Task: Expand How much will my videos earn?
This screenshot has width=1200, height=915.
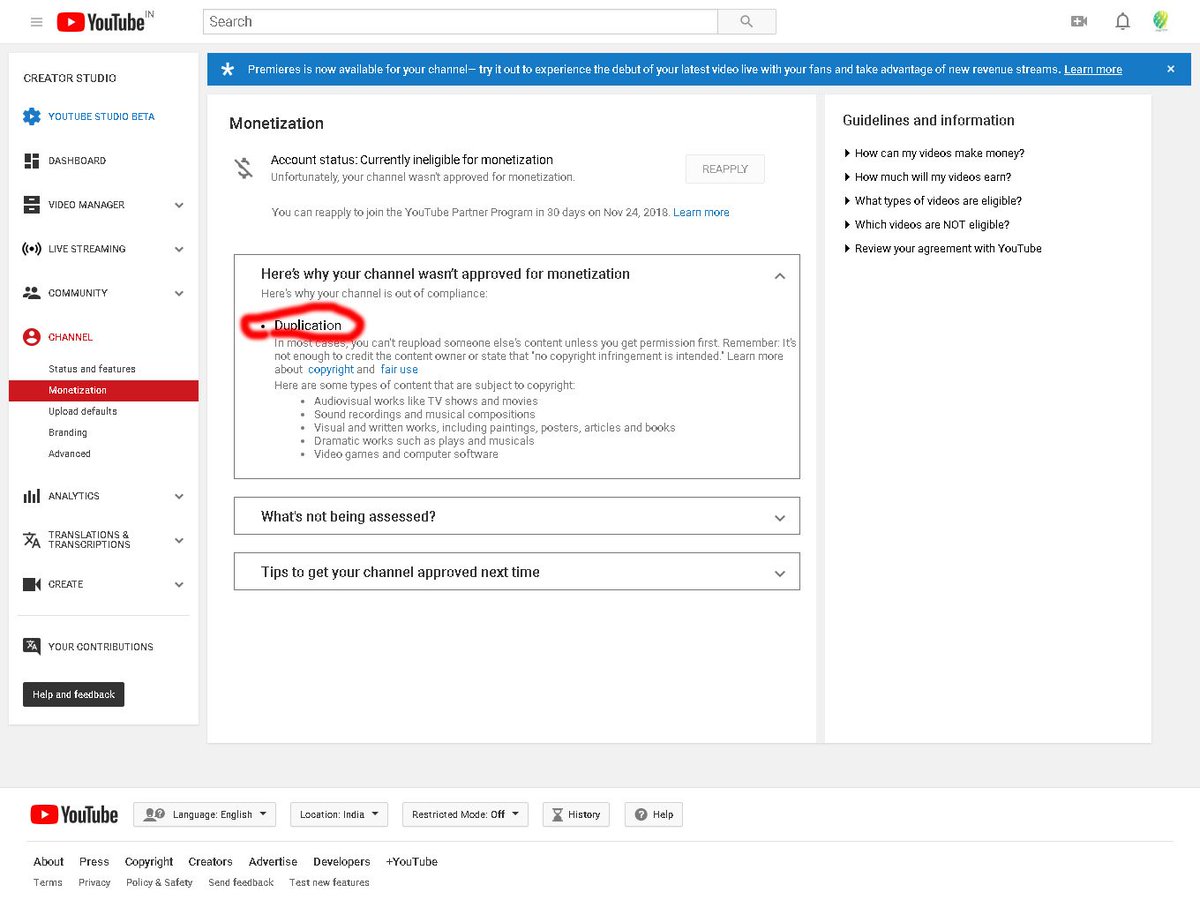Action: click(928, 177)
